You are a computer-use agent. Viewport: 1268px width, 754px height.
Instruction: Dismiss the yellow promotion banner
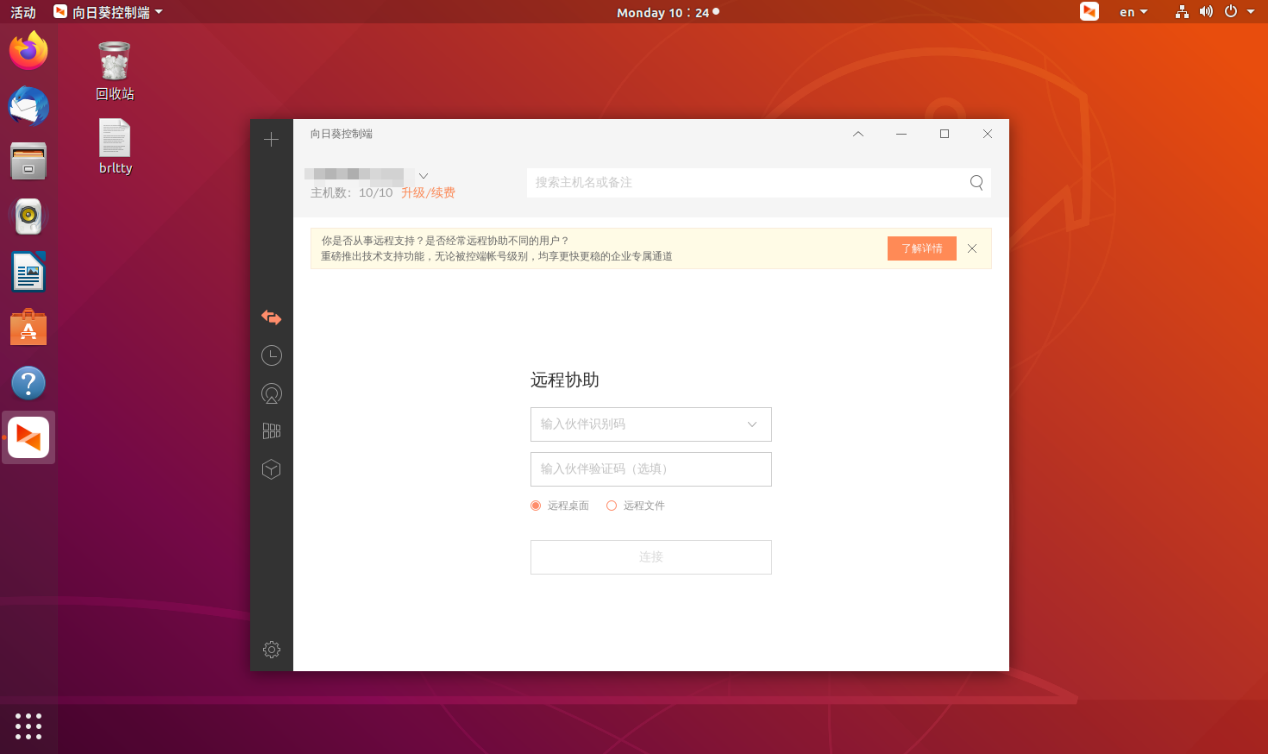972,248
